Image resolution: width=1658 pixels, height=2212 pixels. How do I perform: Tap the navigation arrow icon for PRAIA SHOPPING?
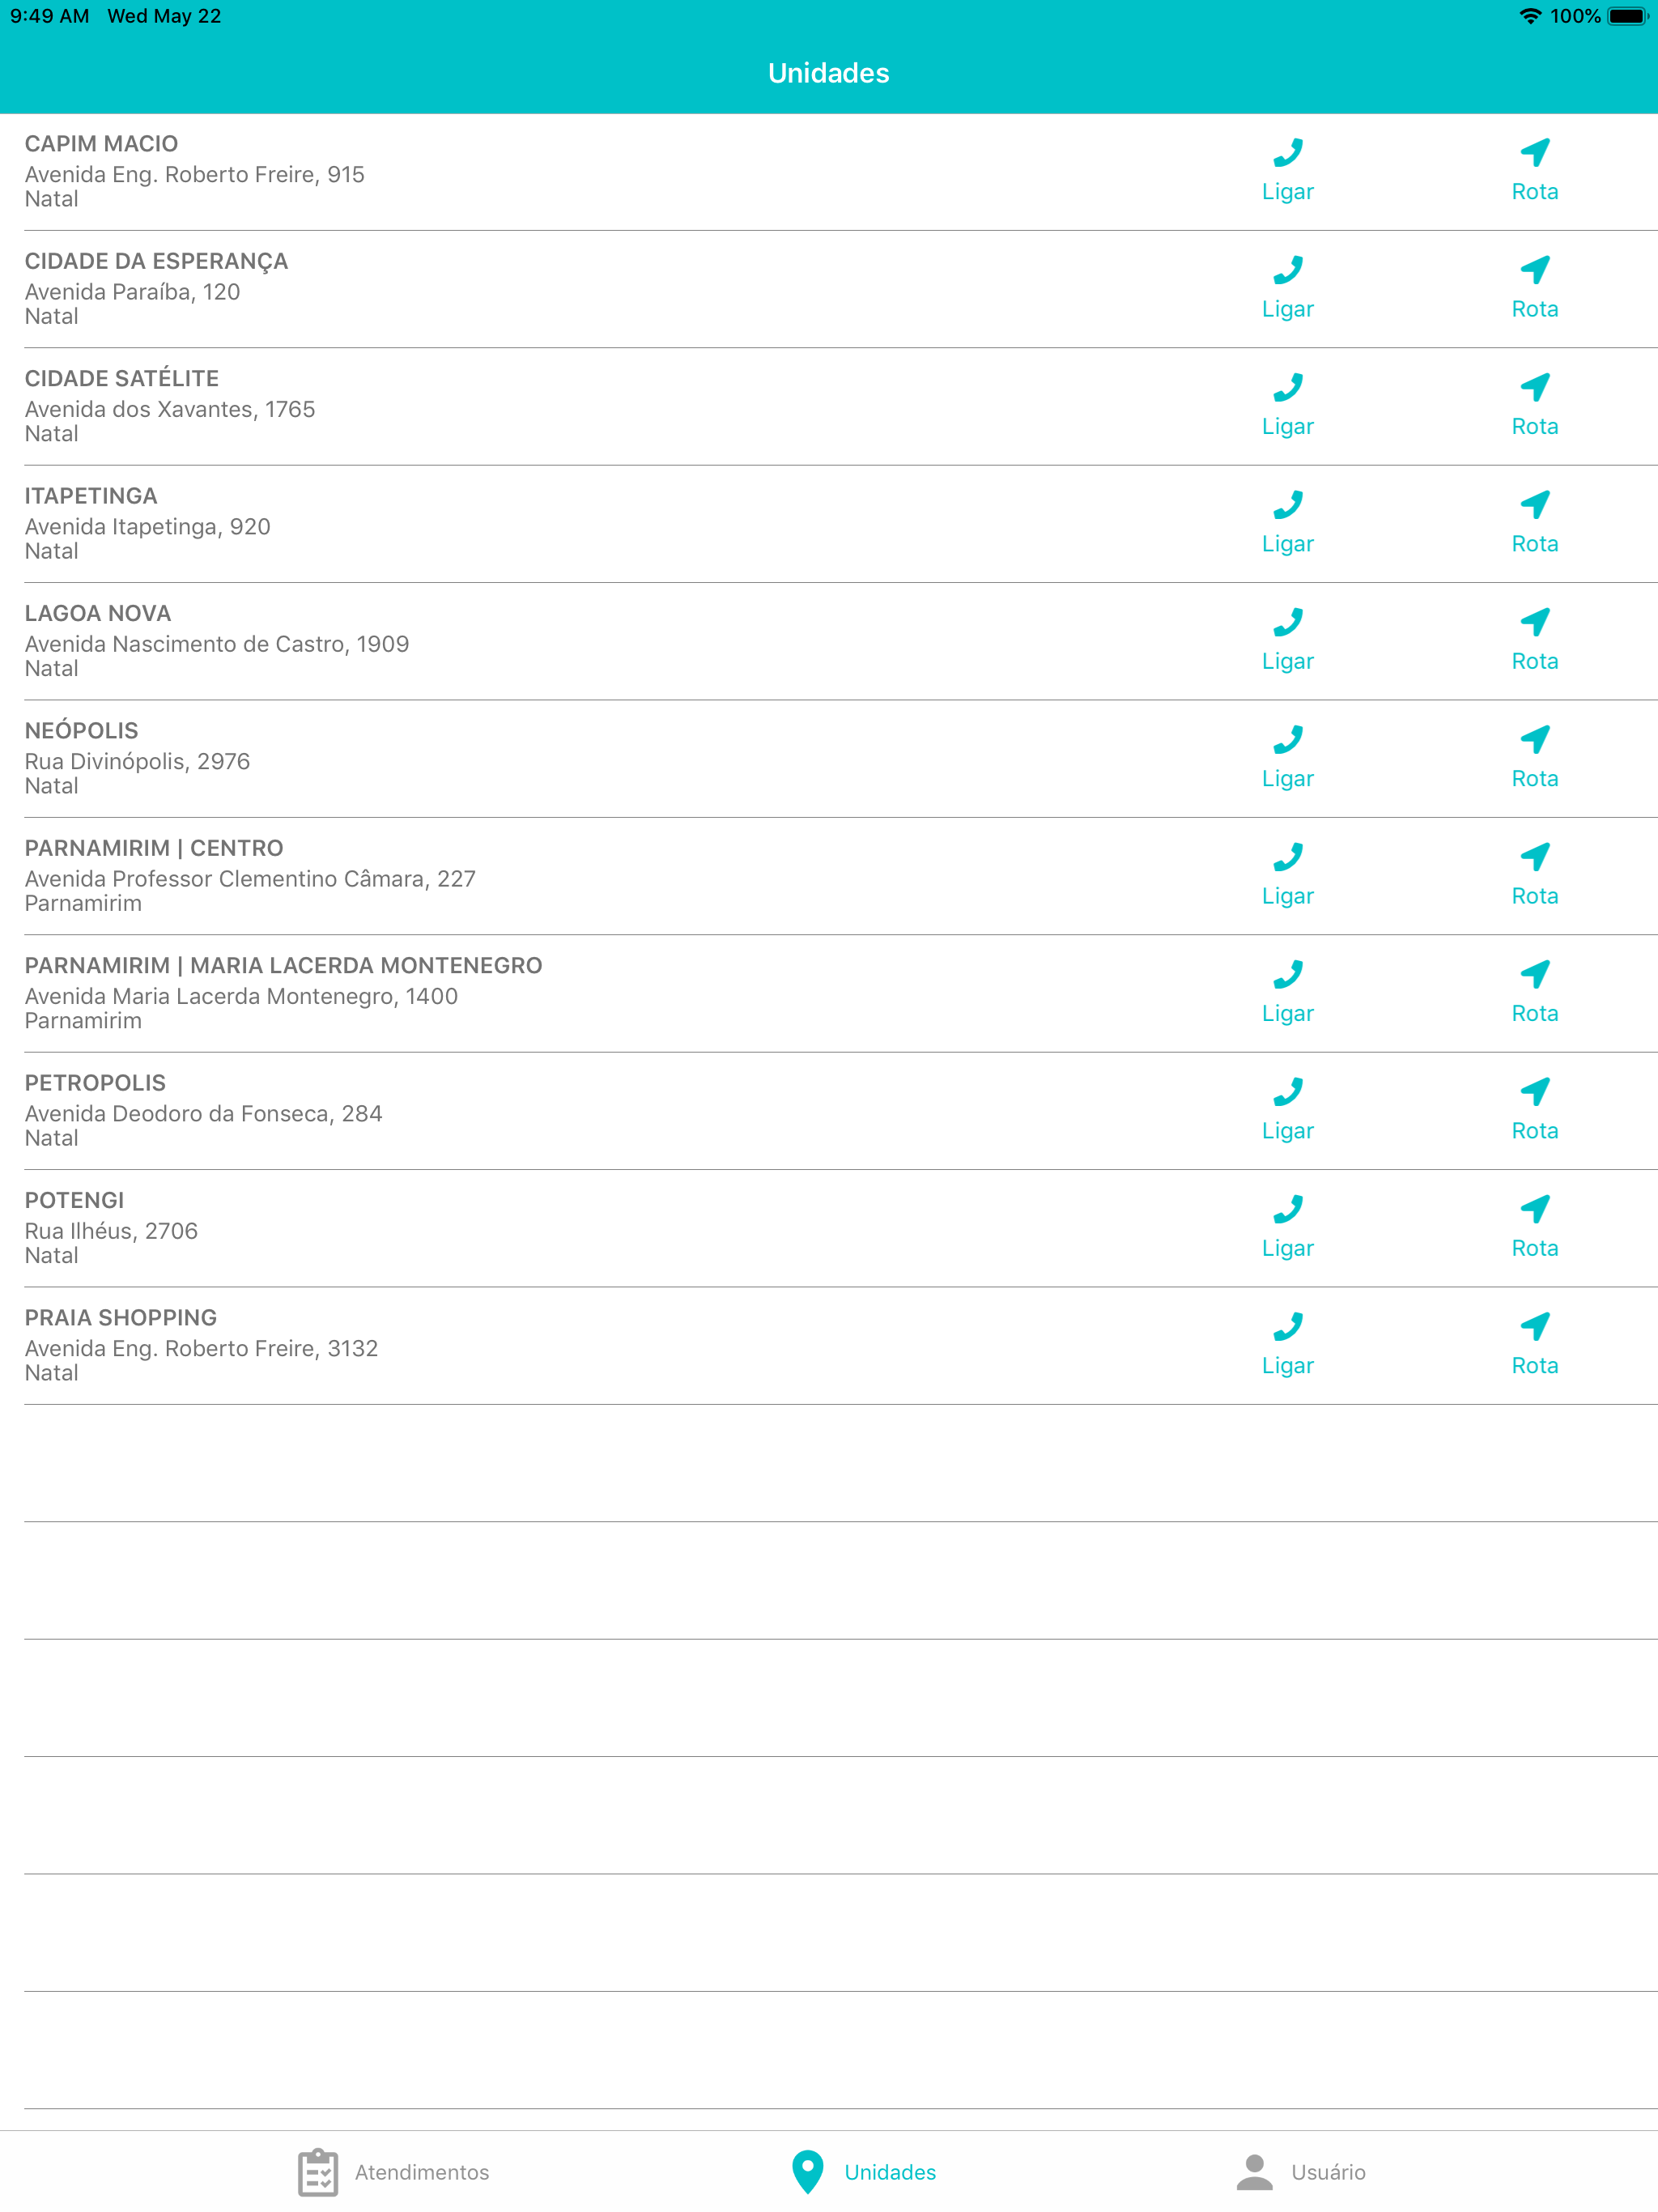[x=1534, y=1327]
